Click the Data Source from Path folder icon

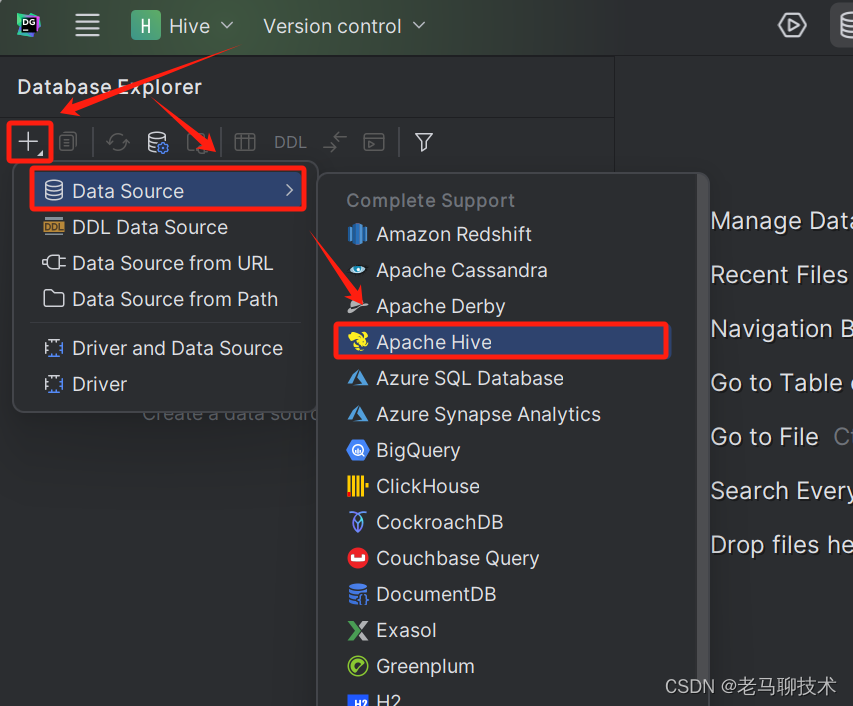click(54, 299)
